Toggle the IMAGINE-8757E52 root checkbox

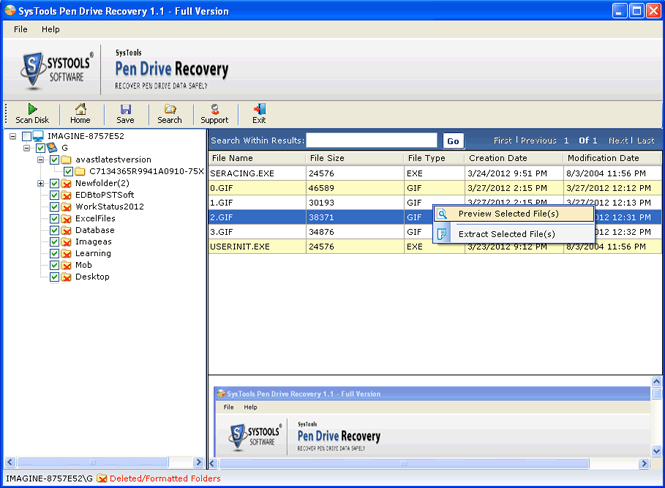coord(27,136)
